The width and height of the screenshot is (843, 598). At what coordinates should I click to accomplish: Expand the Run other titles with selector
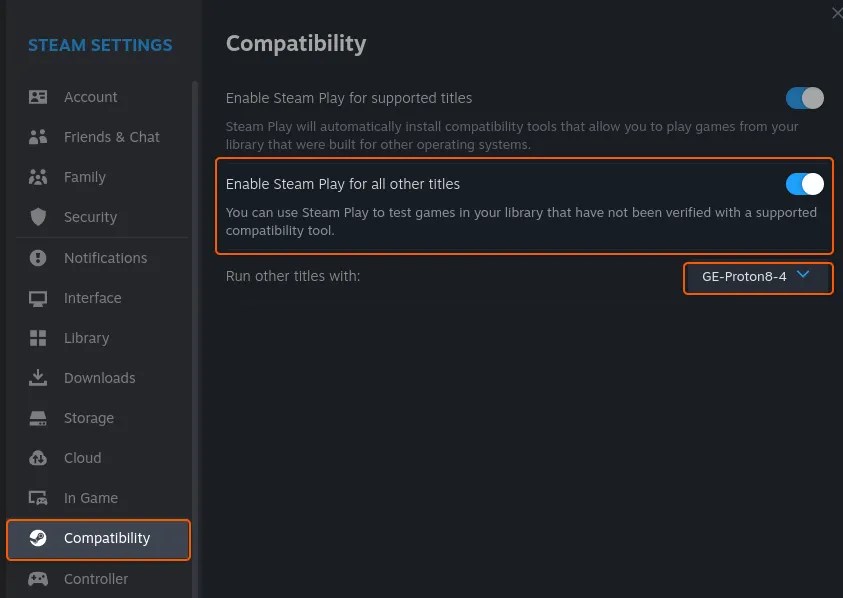pyautogui.click(x=757, y=277)
